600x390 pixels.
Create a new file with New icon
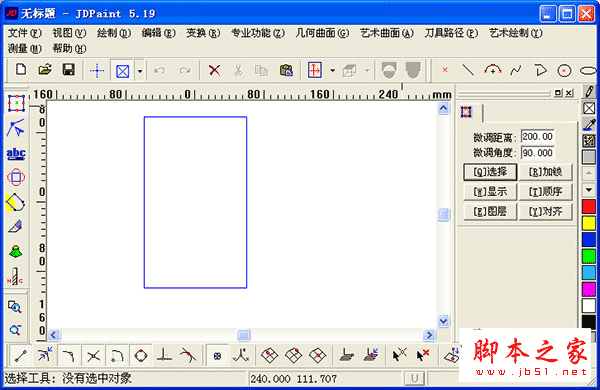21,70
